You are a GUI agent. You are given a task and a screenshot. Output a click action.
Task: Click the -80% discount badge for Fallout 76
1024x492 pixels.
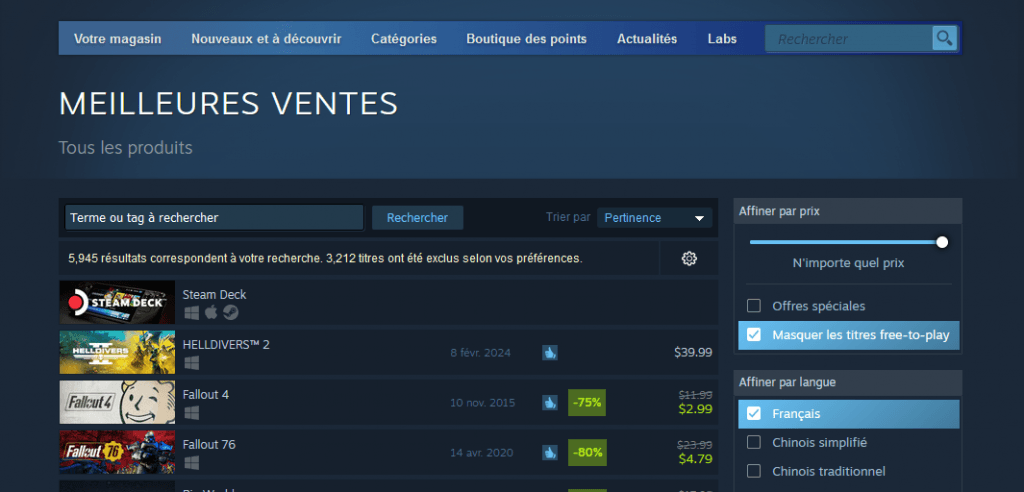(587, 452)
